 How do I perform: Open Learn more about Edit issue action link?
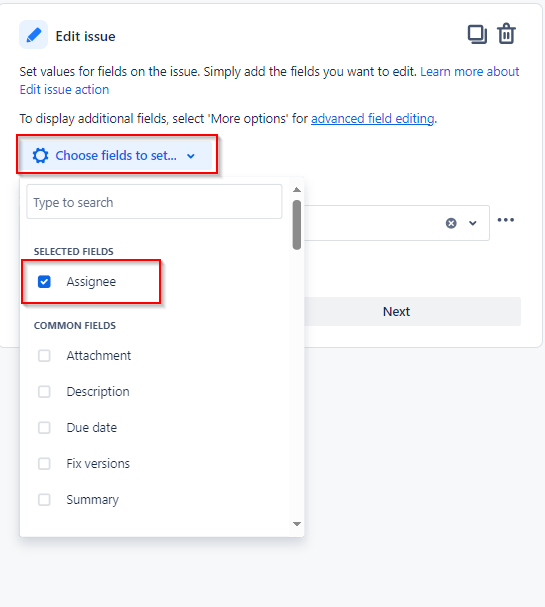point(270,81)
